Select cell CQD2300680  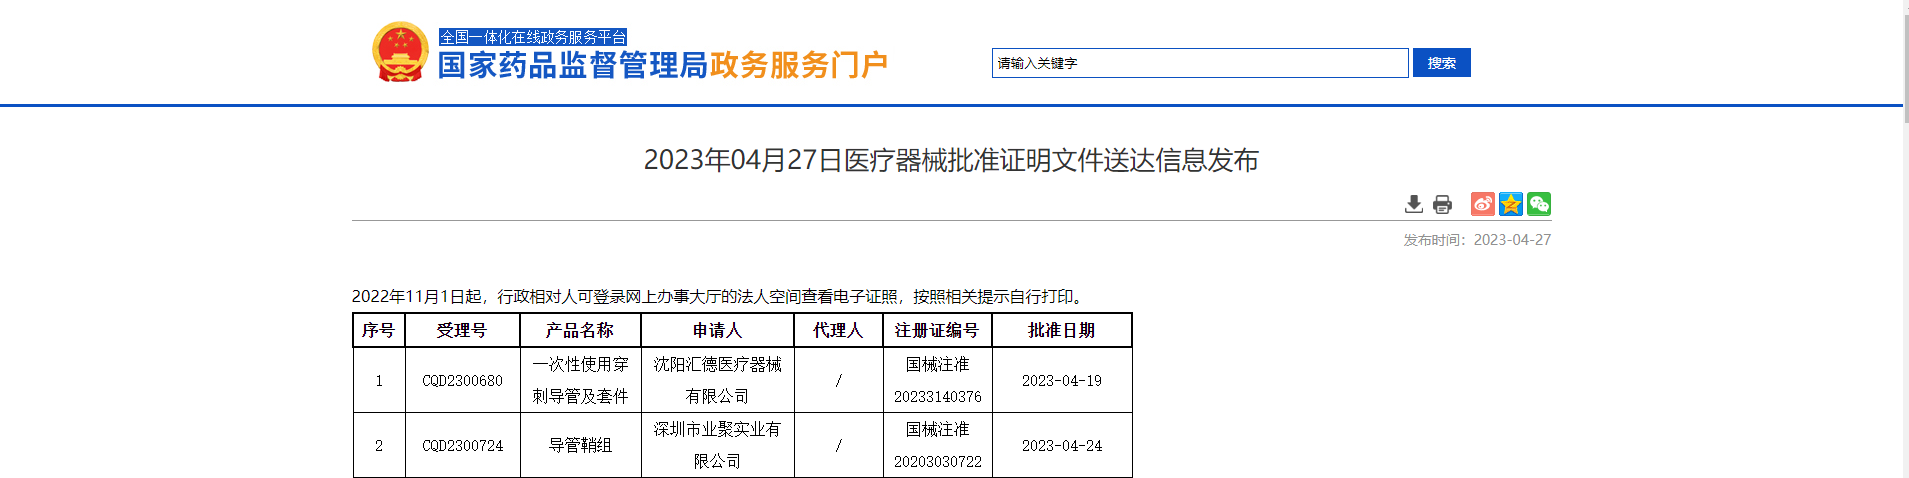pyautogui.click(x=462, y=381)
